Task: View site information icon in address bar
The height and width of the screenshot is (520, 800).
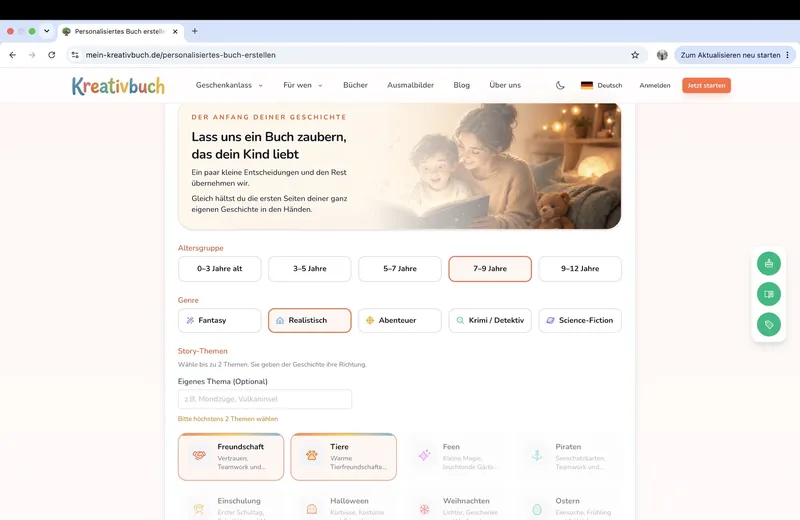Action: click(x=75, y=55)
